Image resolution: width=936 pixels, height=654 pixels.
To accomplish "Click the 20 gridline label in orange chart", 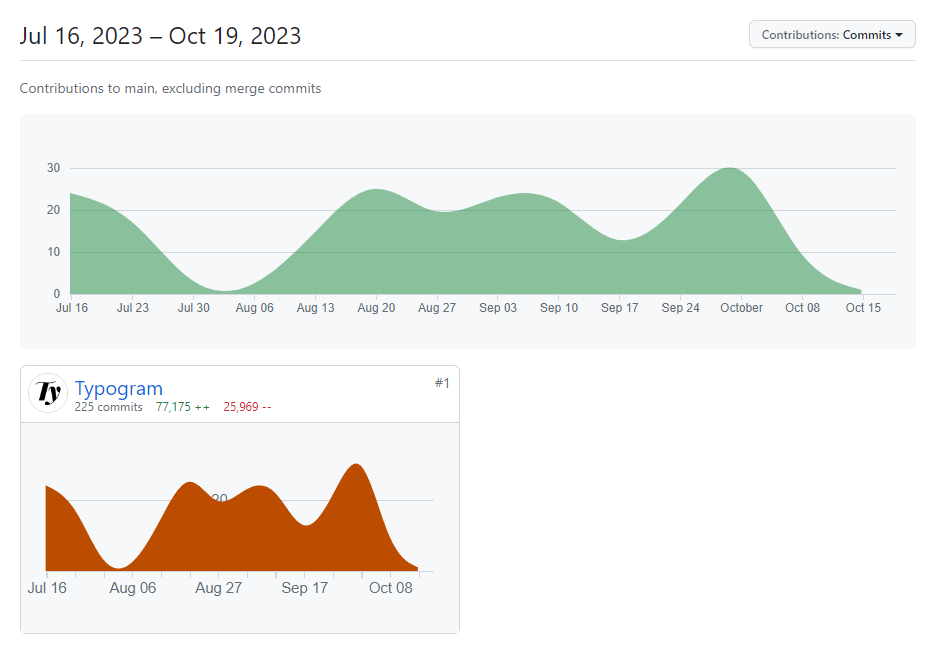I will click(x=220, y=498).
